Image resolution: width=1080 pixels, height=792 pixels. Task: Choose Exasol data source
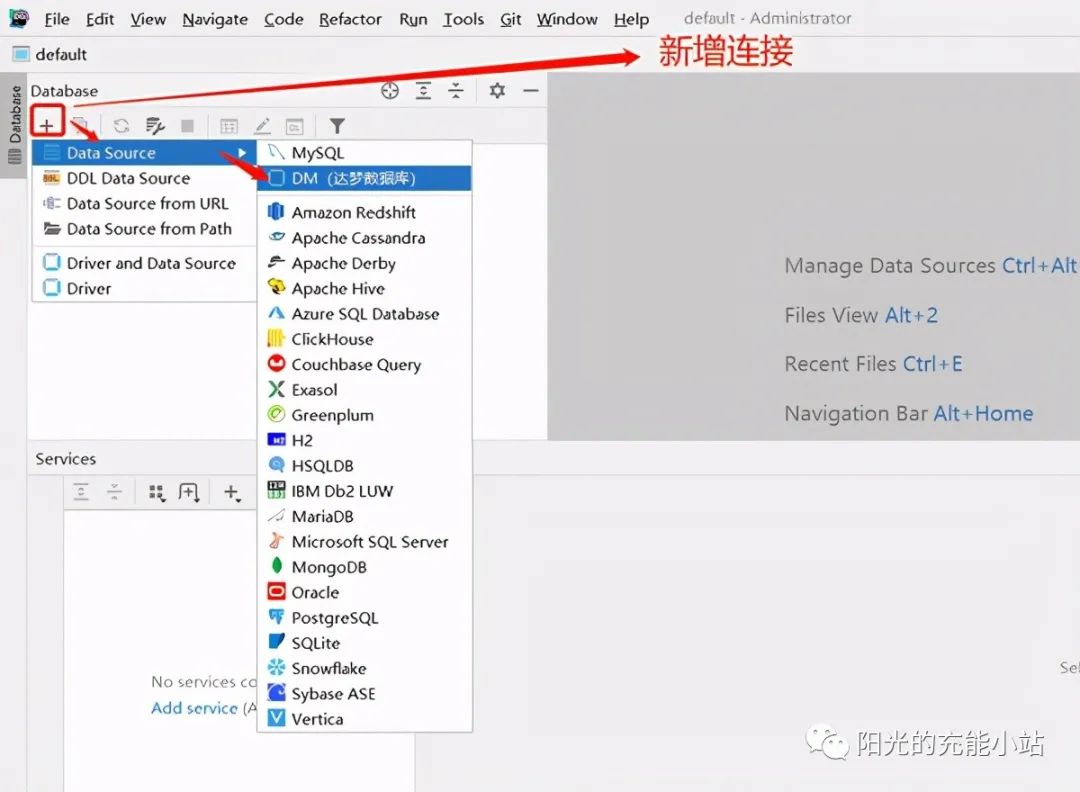click(364, 390)
